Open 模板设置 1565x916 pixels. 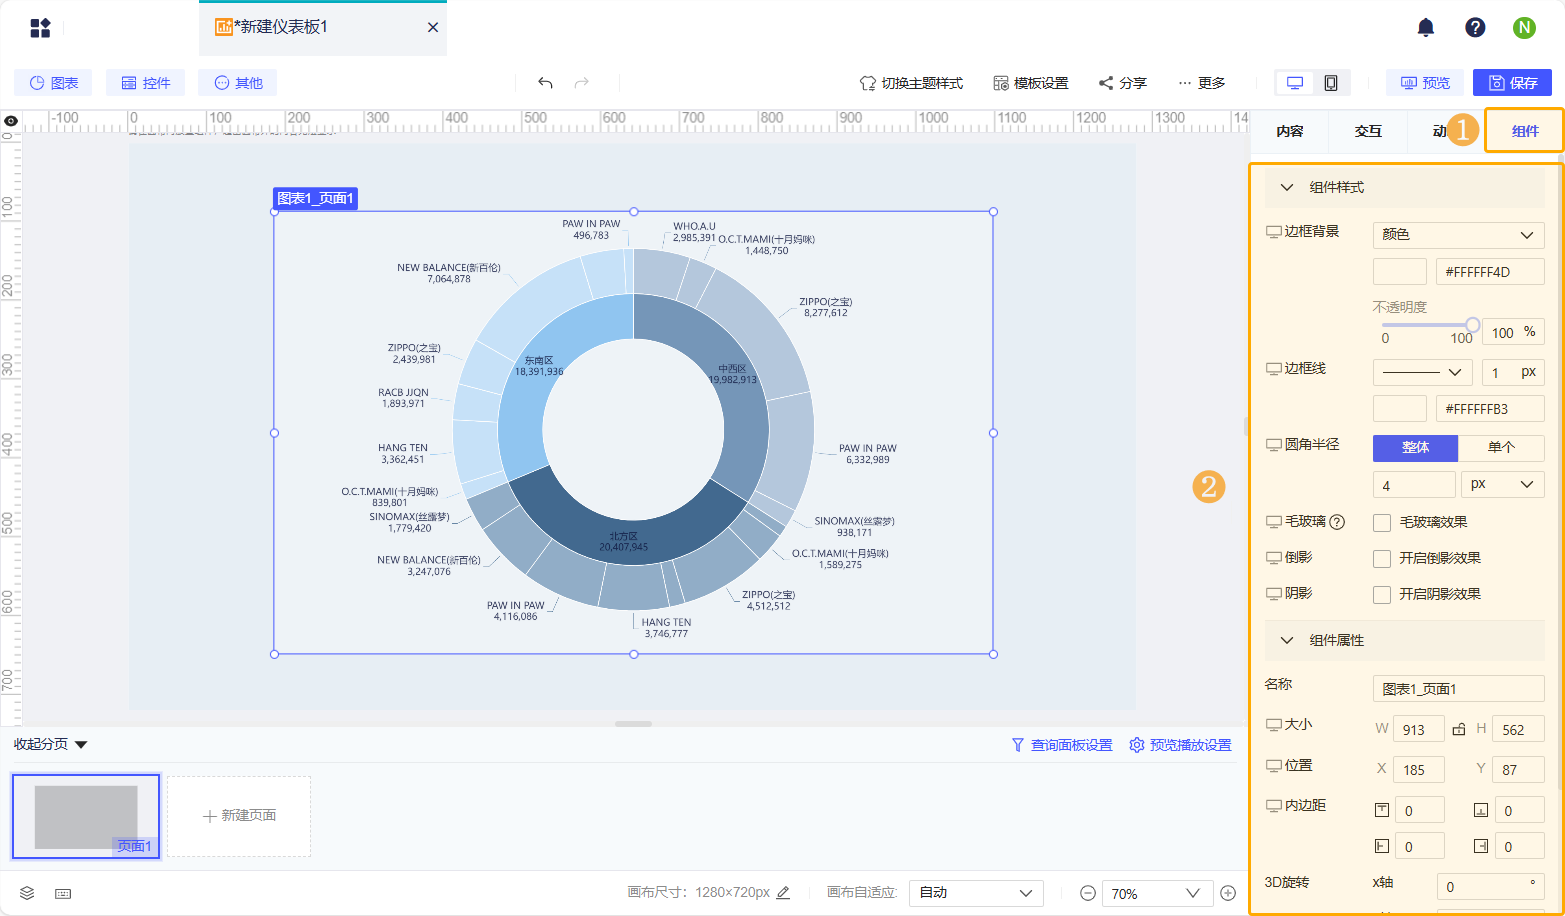click(x=1031, y=83)
